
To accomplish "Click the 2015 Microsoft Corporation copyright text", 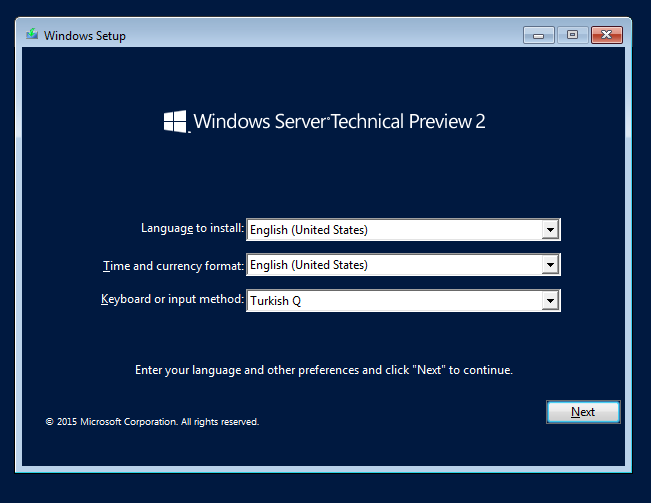I will [x=152, y=422].
